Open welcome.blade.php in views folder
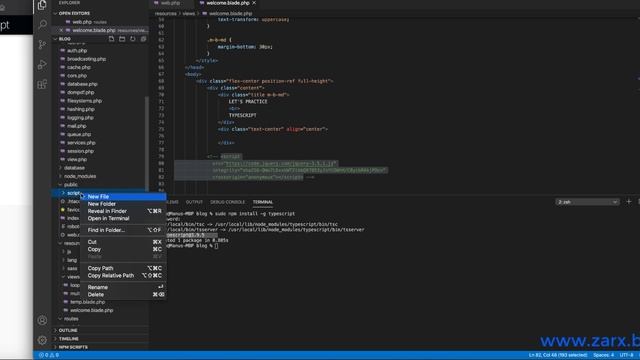 pyautogui.click(x=91, y=310)
